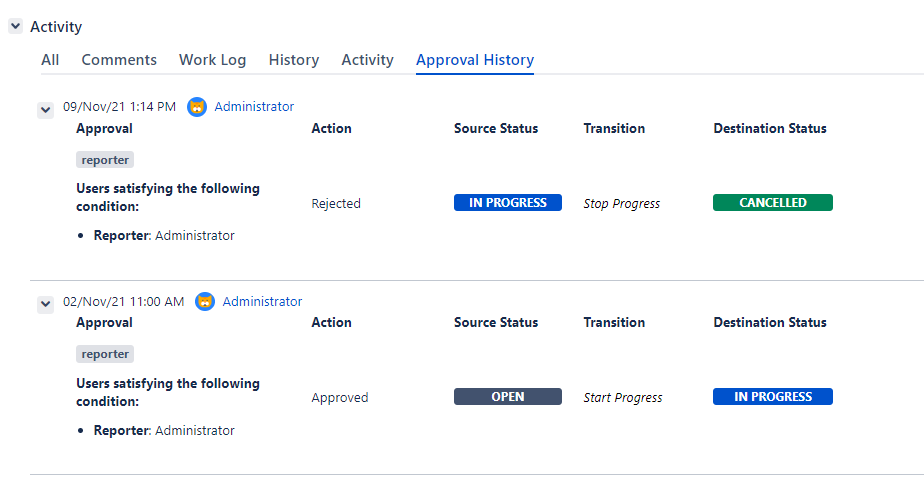Viewport: 924px width, 488px height.
Task: Open Administrator profile link in 09/Nov/21 entry
Action: click(x=254, y=107)
